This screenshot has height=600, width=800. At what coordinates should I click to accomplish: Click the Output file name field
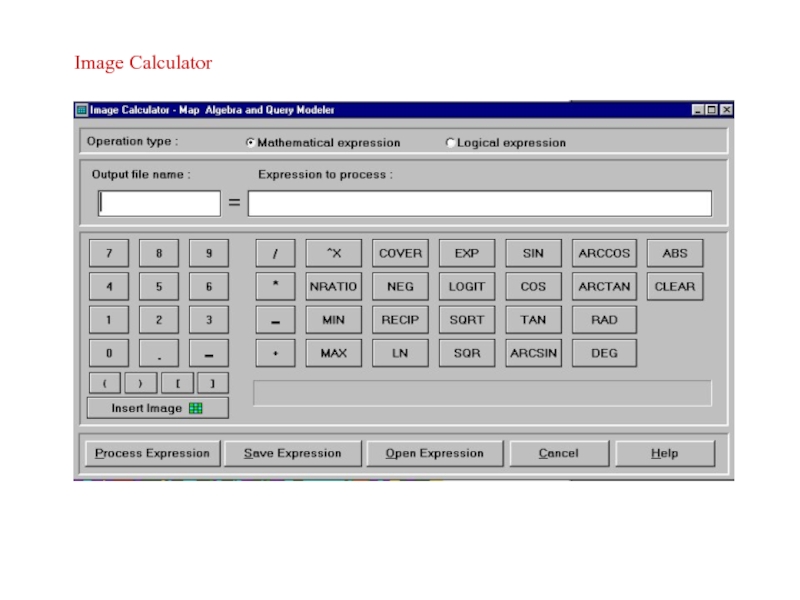pos(159,204)
